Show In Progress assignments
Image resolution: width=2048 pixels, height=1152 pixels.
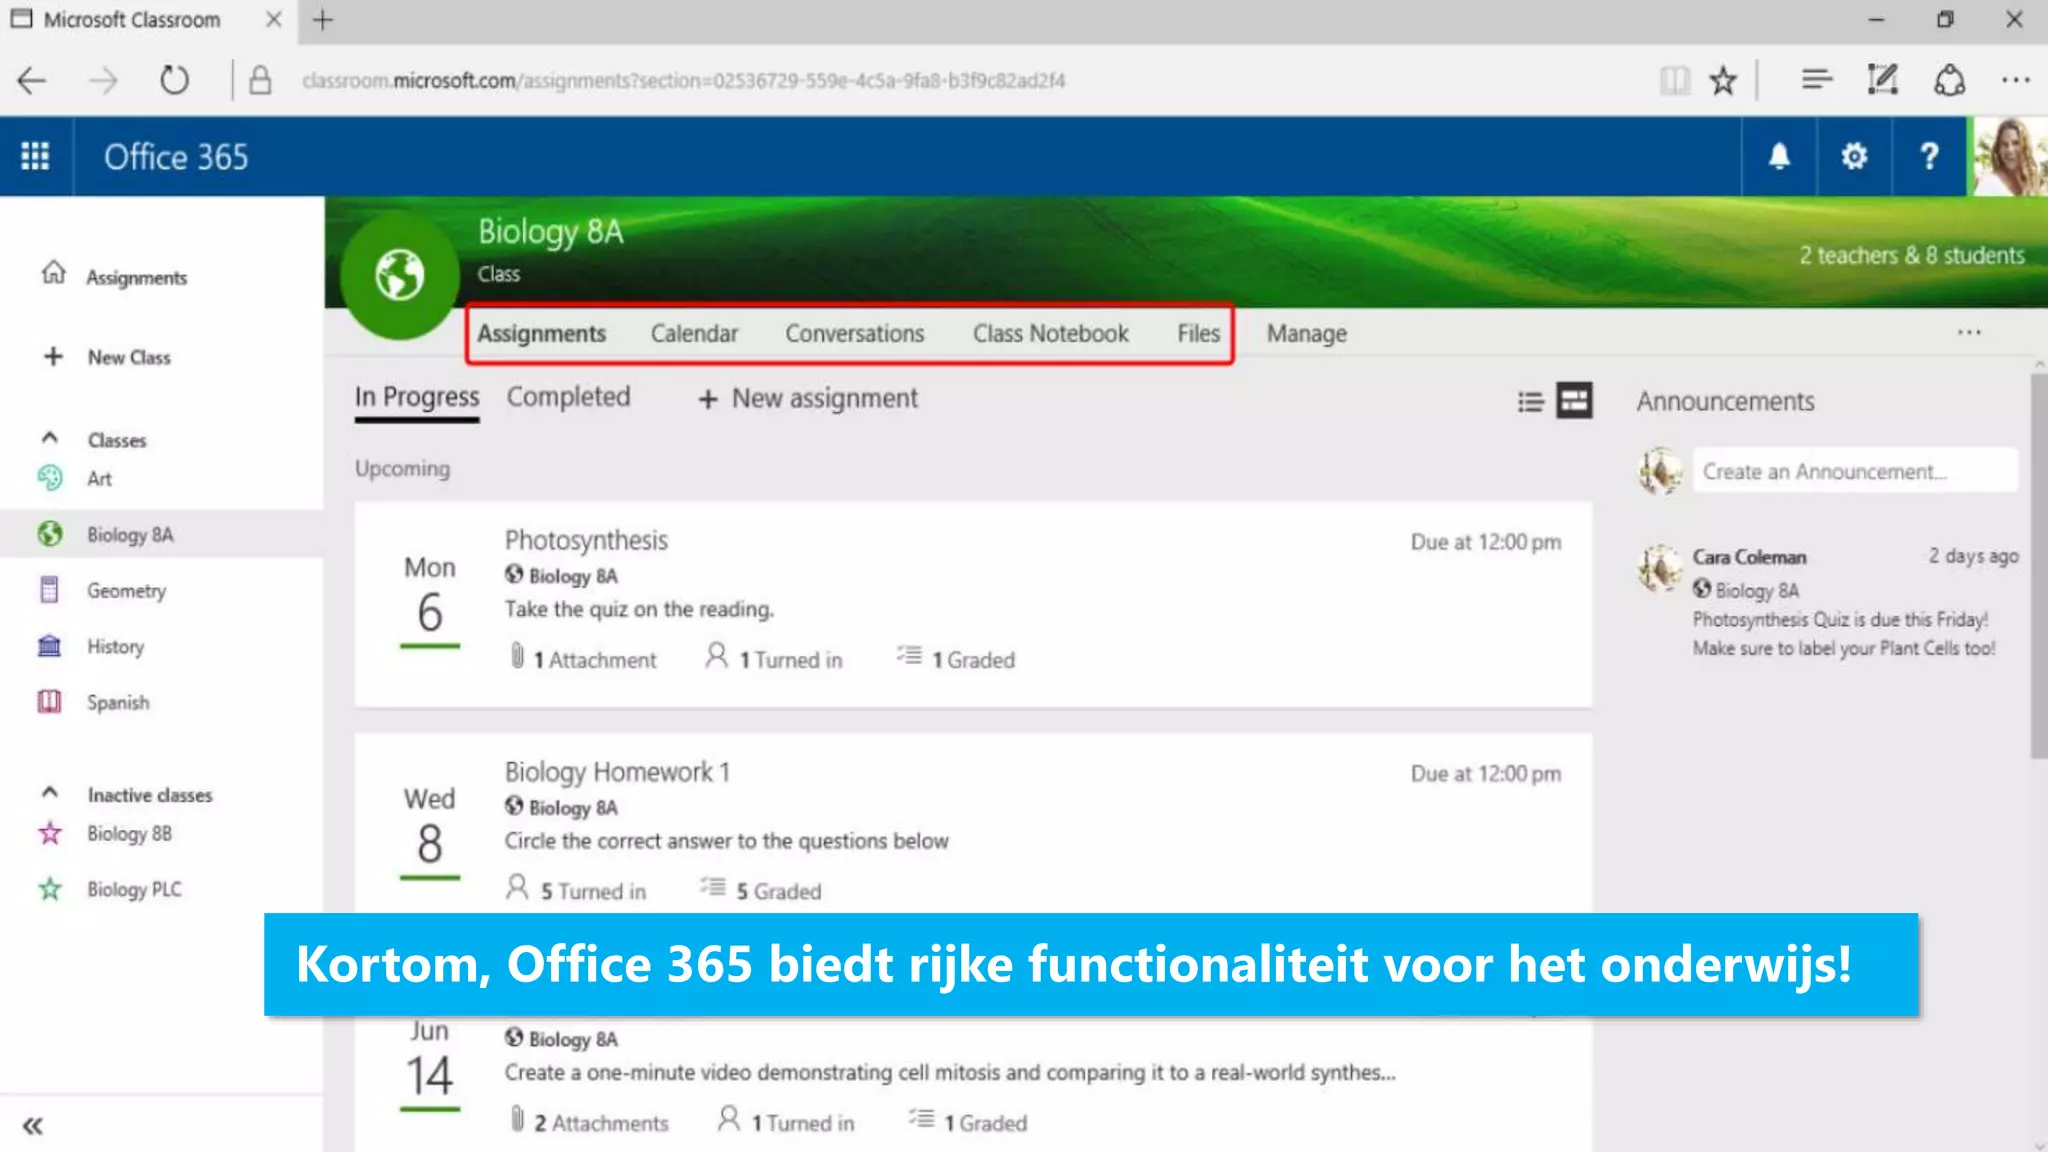coord(417,397)
